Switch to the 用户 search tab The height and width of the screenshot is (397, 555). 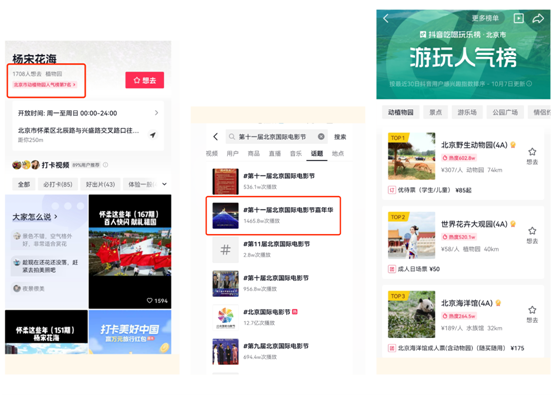coord(233,153)
